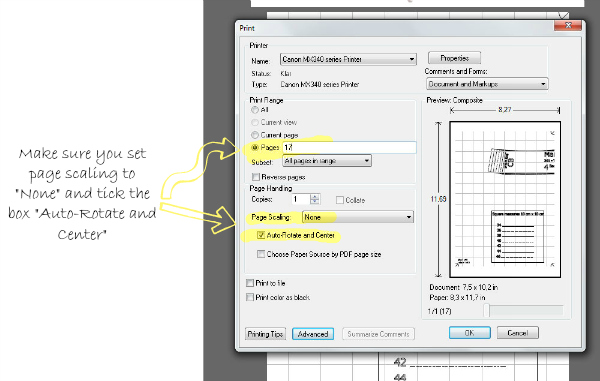The height and width of the screenshot is (381, 600).
Task: Expand Comments and Forms dropdown
Action: pyautogui.click(x=487, y=84)
